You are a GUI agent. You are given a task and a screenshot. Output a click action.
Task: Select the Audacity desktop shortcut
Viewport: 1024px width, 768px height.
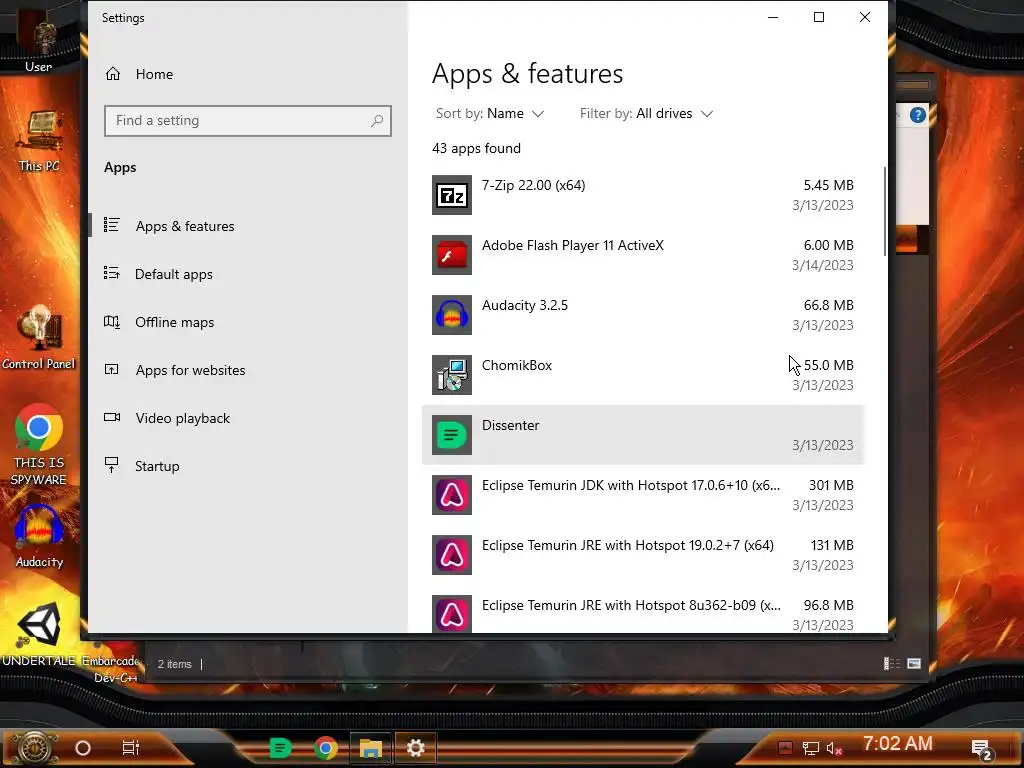click(39, 536)
